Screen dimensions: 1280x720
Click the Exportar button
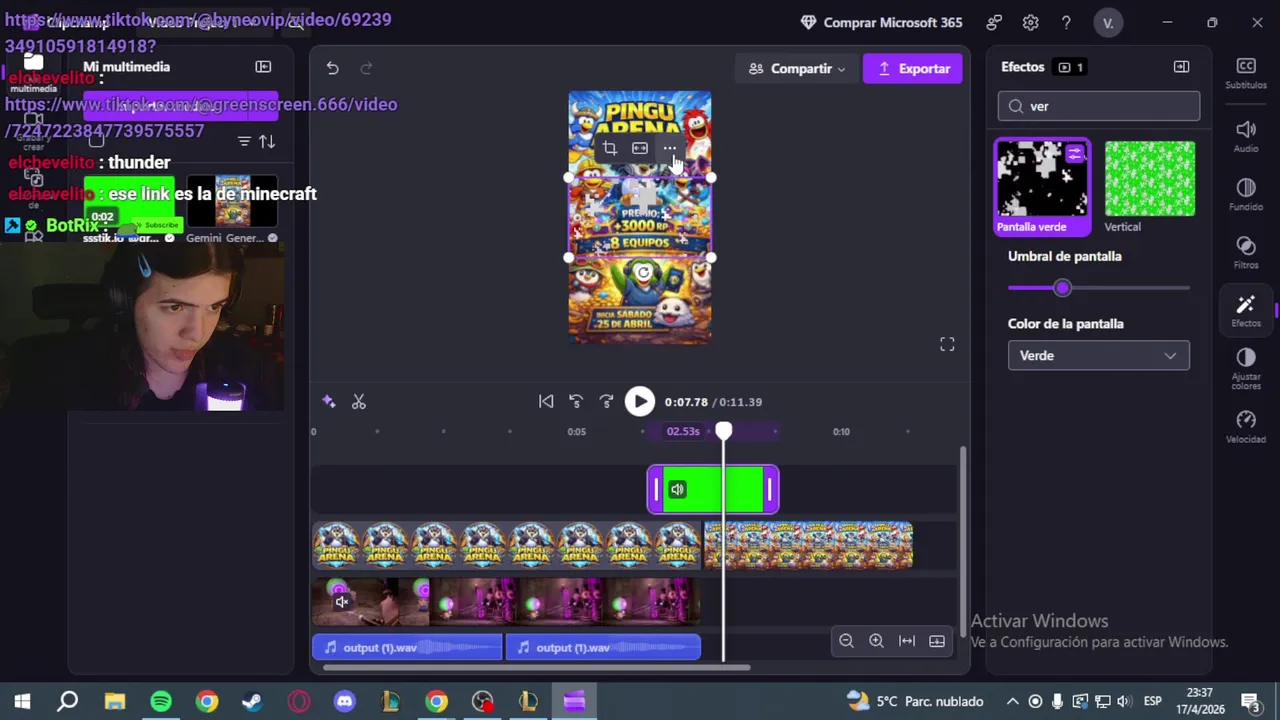[x=913, y=68]
